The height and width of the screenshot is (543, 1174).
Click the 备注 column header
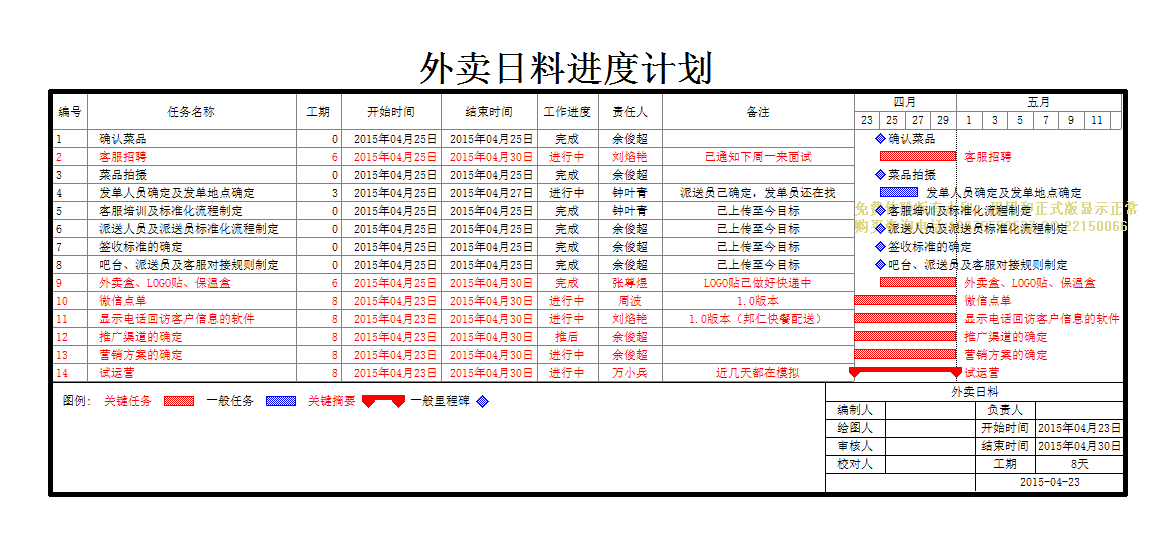[x=758, y=112]
